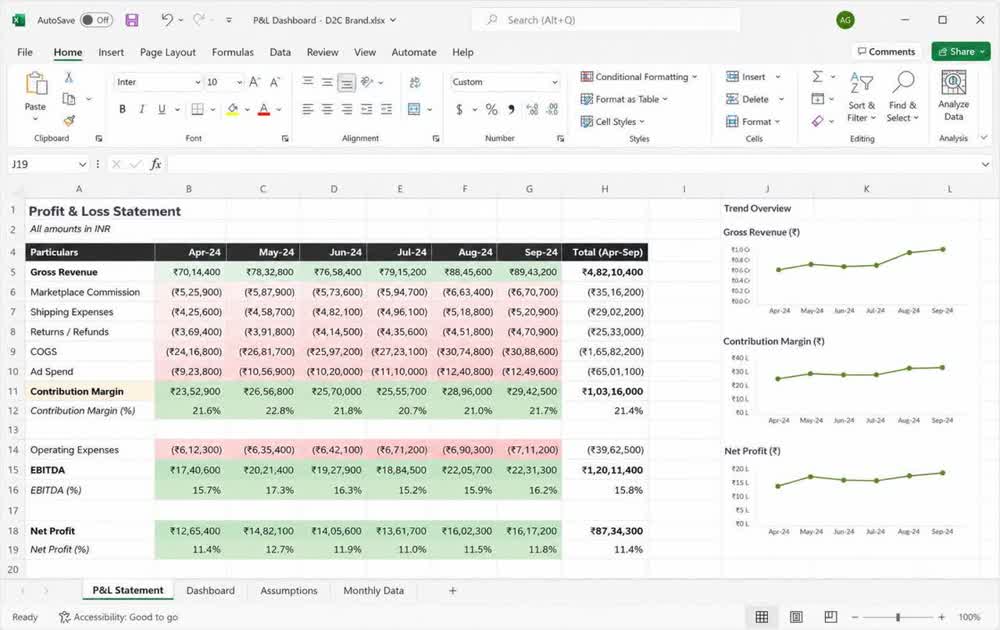Go to the Data ribbon tab
The image size is (1000, 630).
tap(280, 52)
